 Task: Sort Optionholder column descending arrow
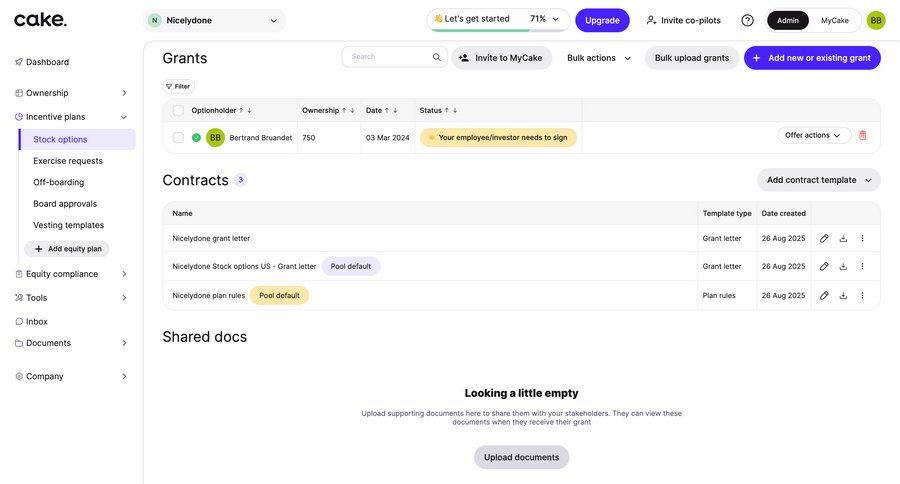click(x=249, y=110)
